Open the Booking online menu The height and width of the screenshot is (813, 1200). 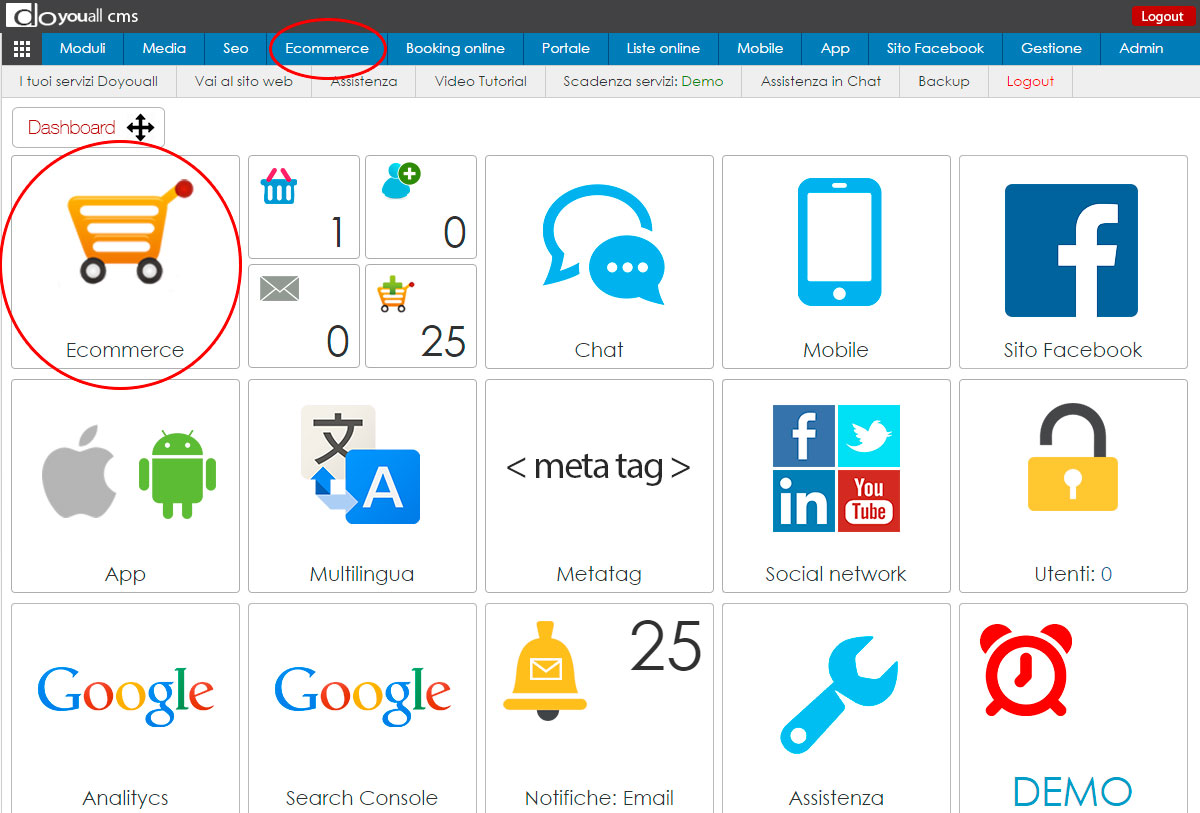tap(455, 48)
